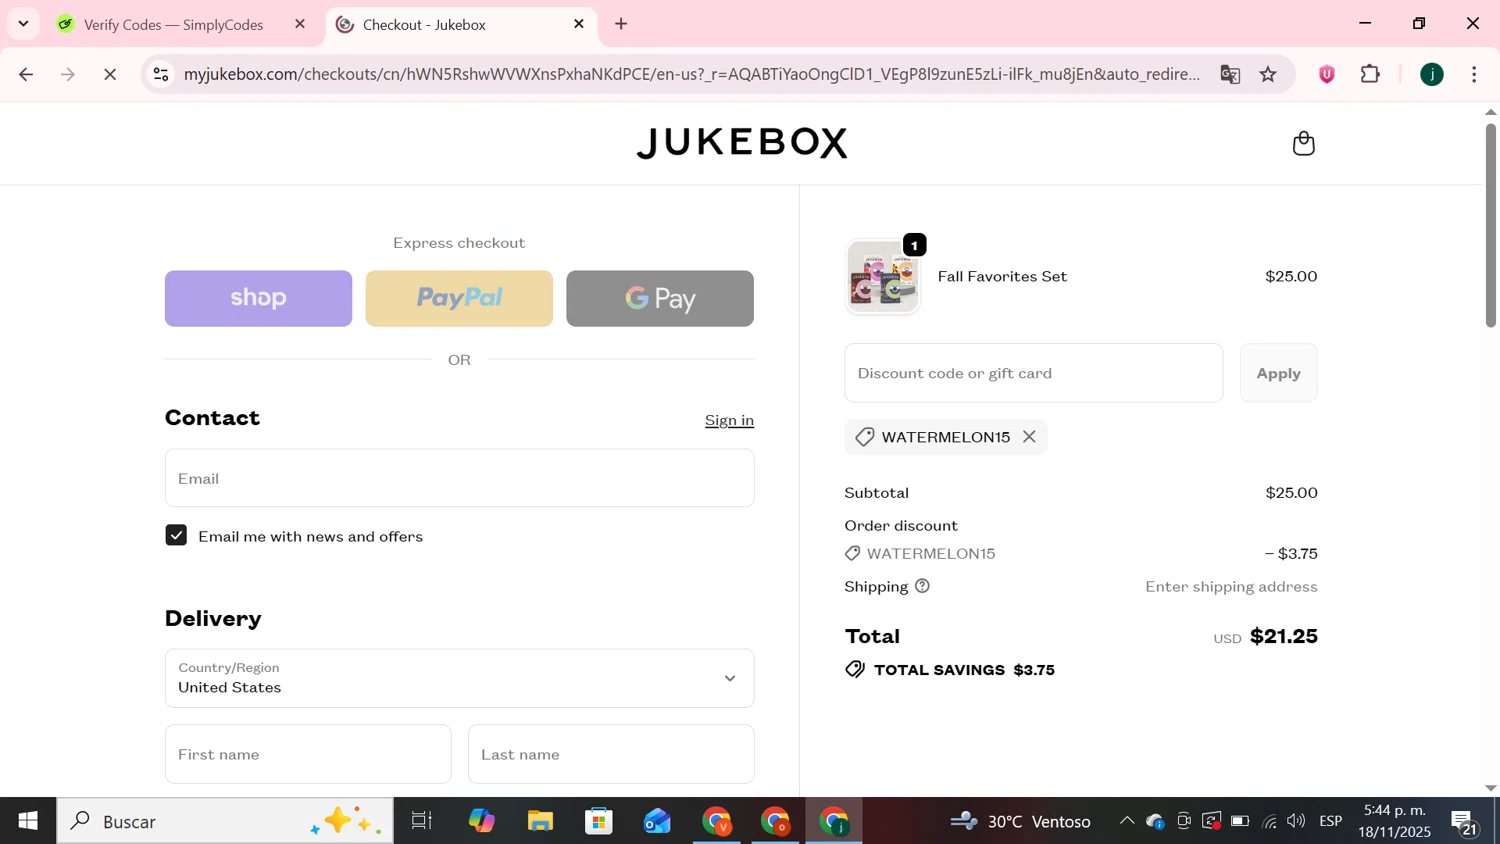The width and height of the screenshot is (1500, 844).
Task: Click the 30°C Ventoso weather widget
Action: point(1020,821)
